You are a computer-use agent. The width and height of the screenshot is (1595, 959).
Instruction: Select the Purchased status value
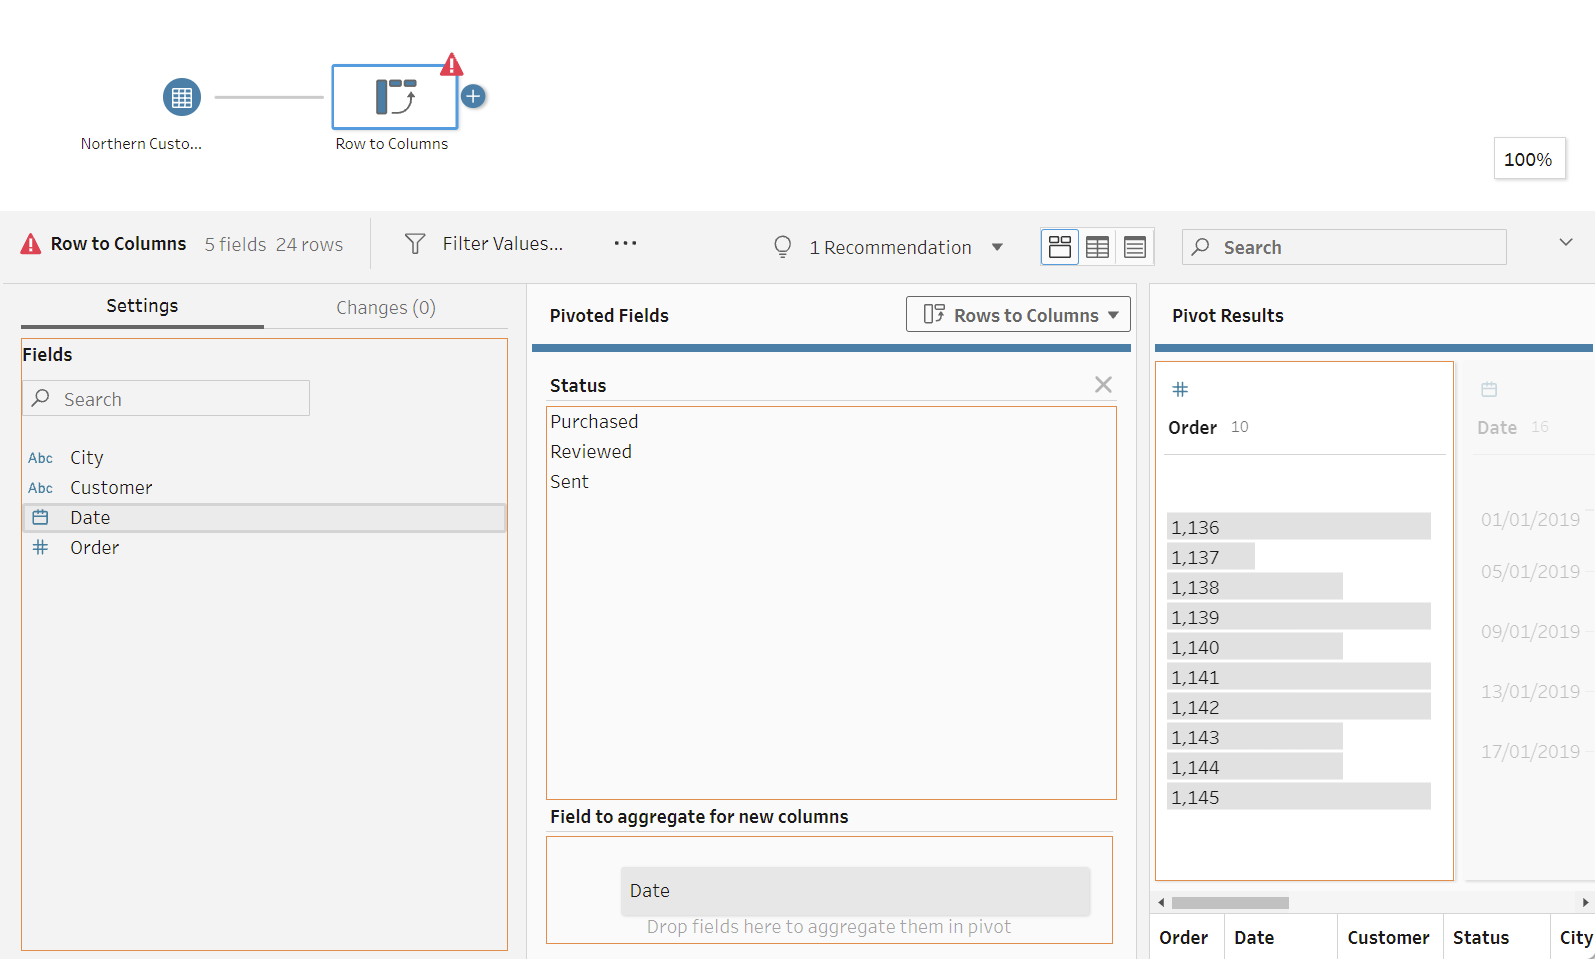594,421
